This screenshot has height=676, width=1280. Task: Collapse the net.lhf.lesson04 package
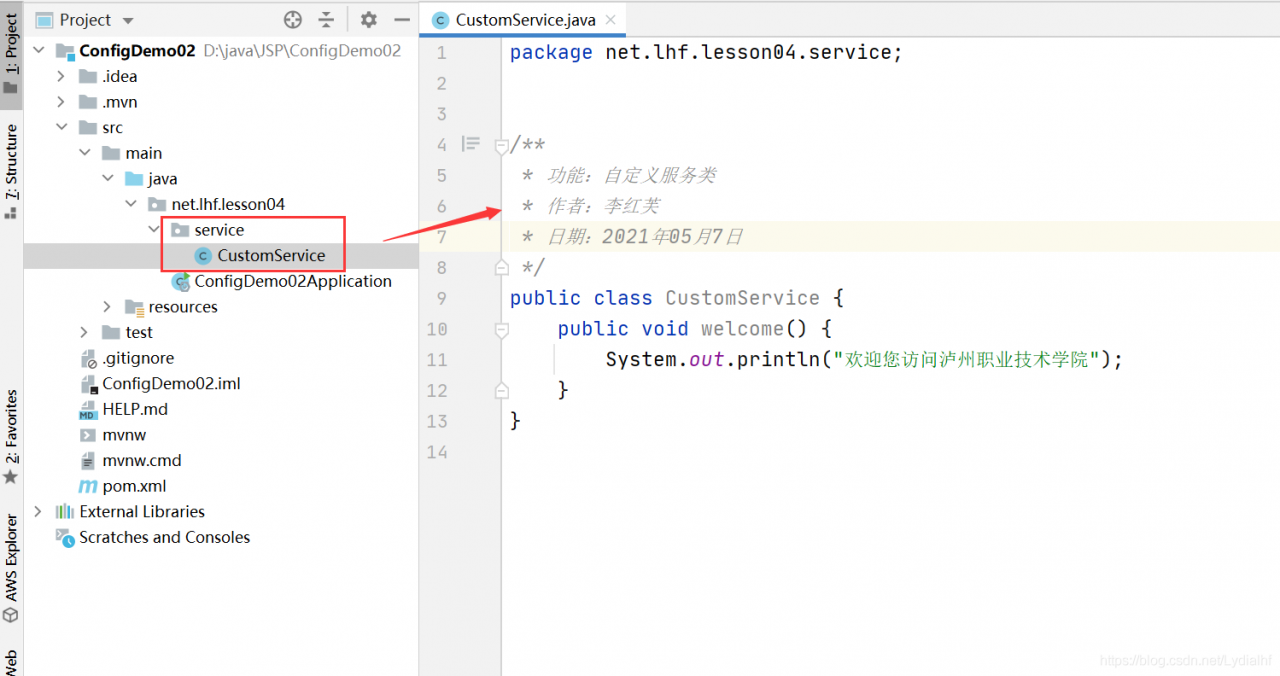(x=131, y=204)
